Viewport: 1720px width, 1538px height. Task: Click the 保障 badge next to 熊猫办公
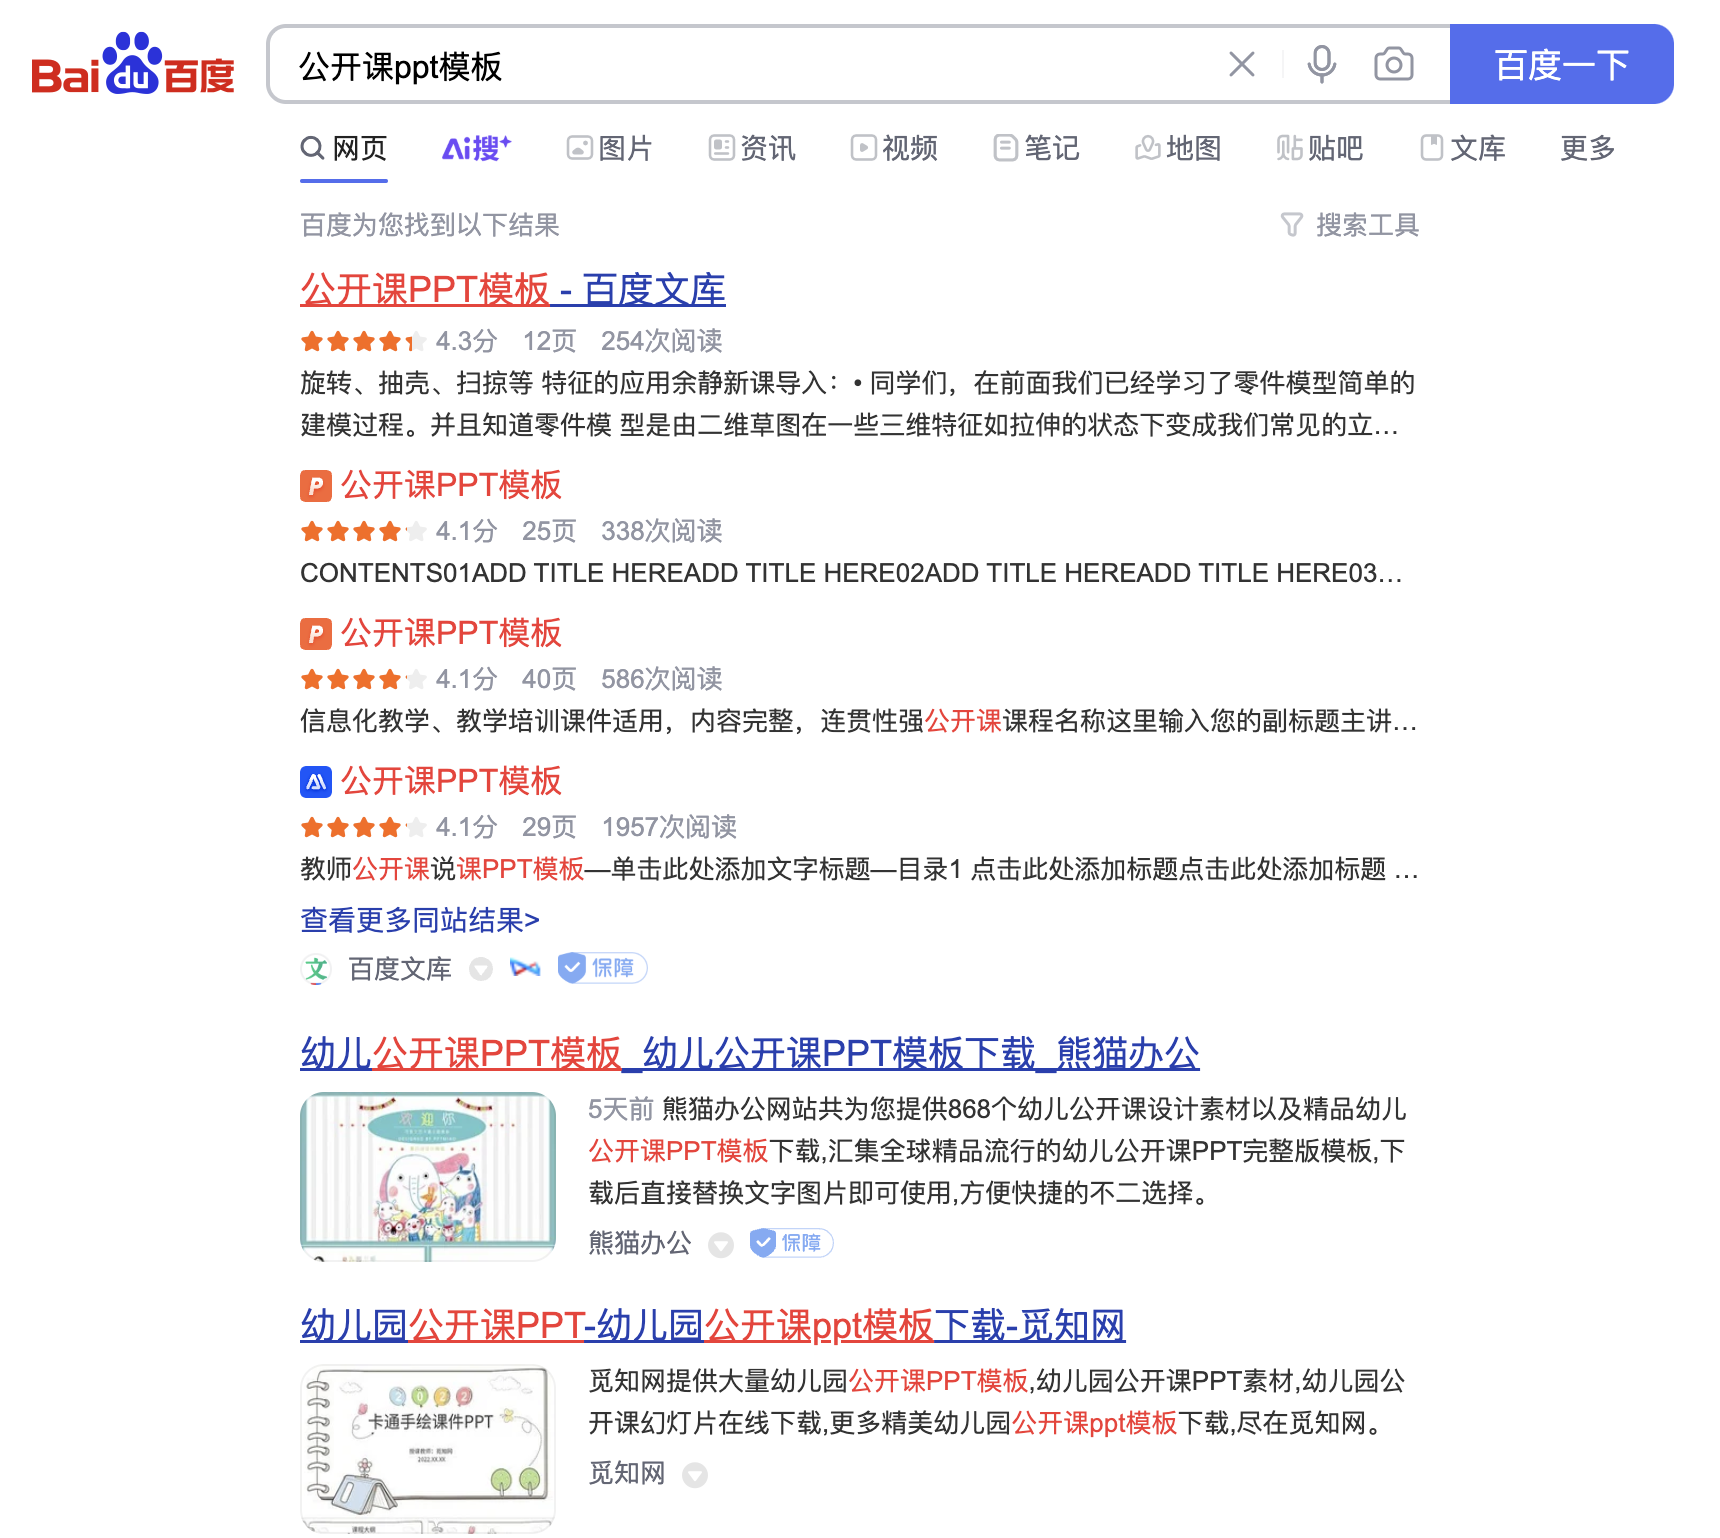[x=791, y=1242]
